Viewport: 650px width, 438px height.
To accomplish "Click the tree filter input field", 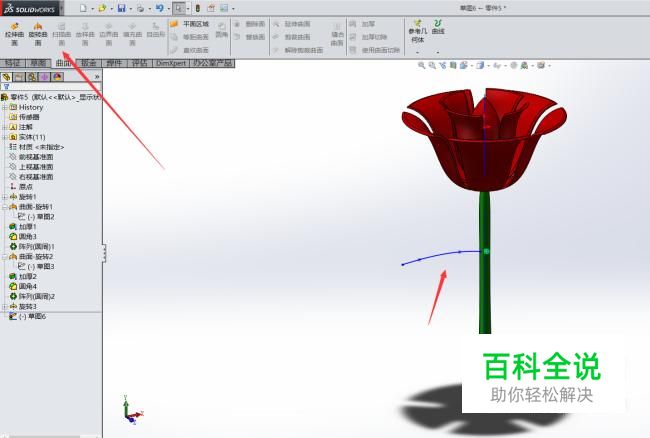I will (x=51, y=87).
